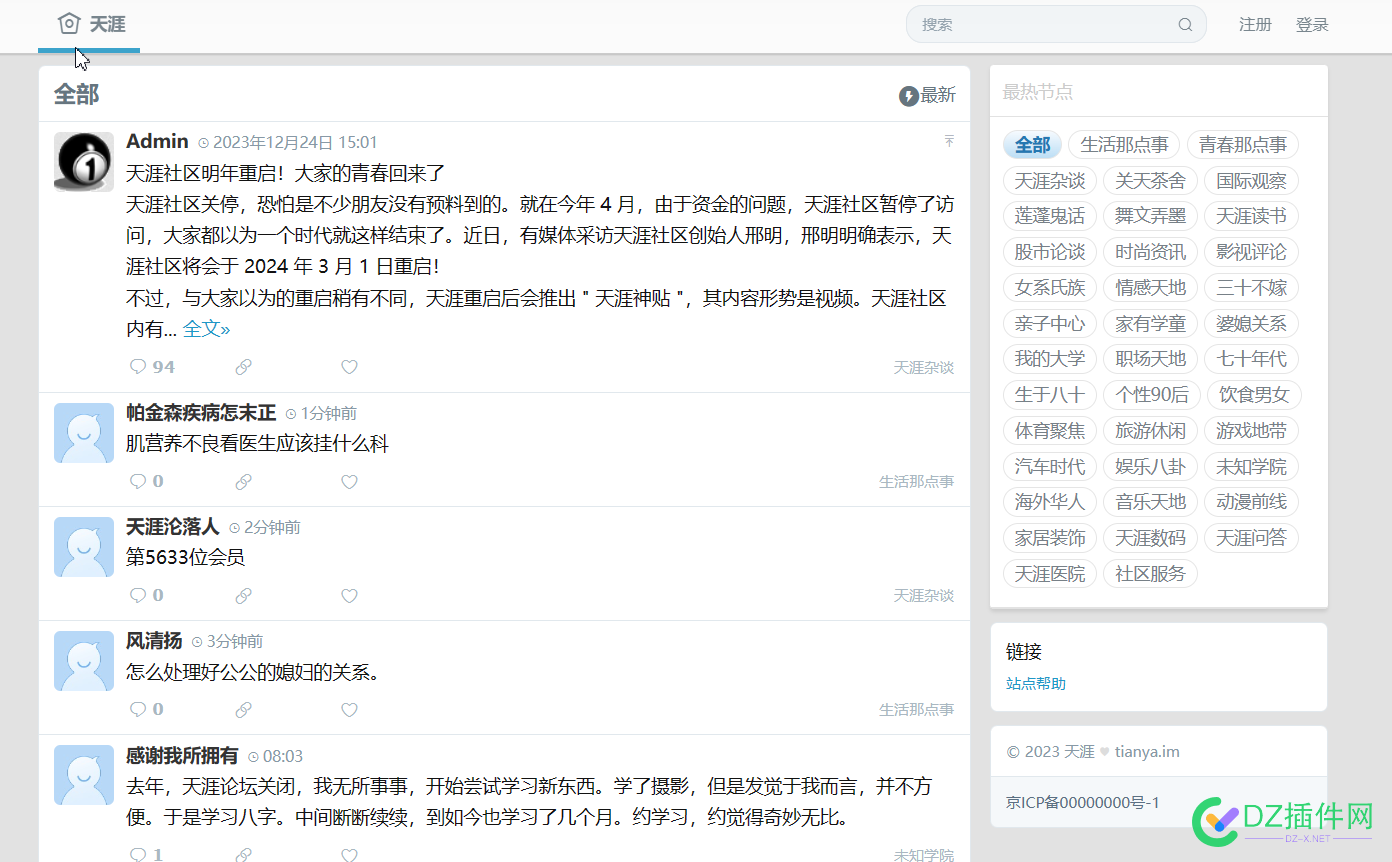Select 国际观察 node tag
The image size is (1392, 862).
(x=1251, y=181)
